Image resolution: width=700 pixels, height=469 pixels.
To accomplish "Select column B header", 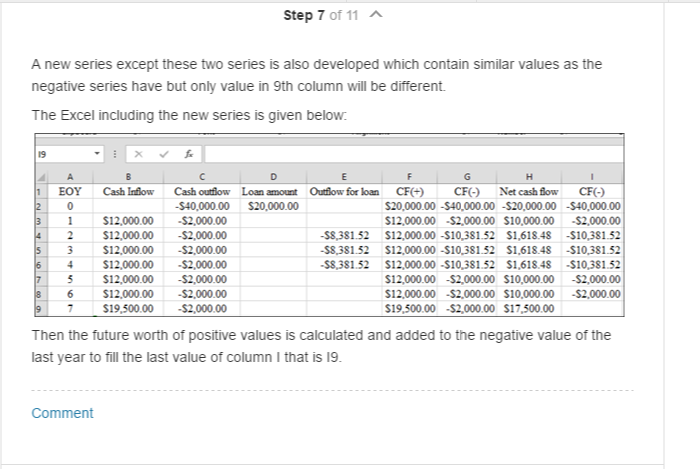I will [x=128, y=177].
